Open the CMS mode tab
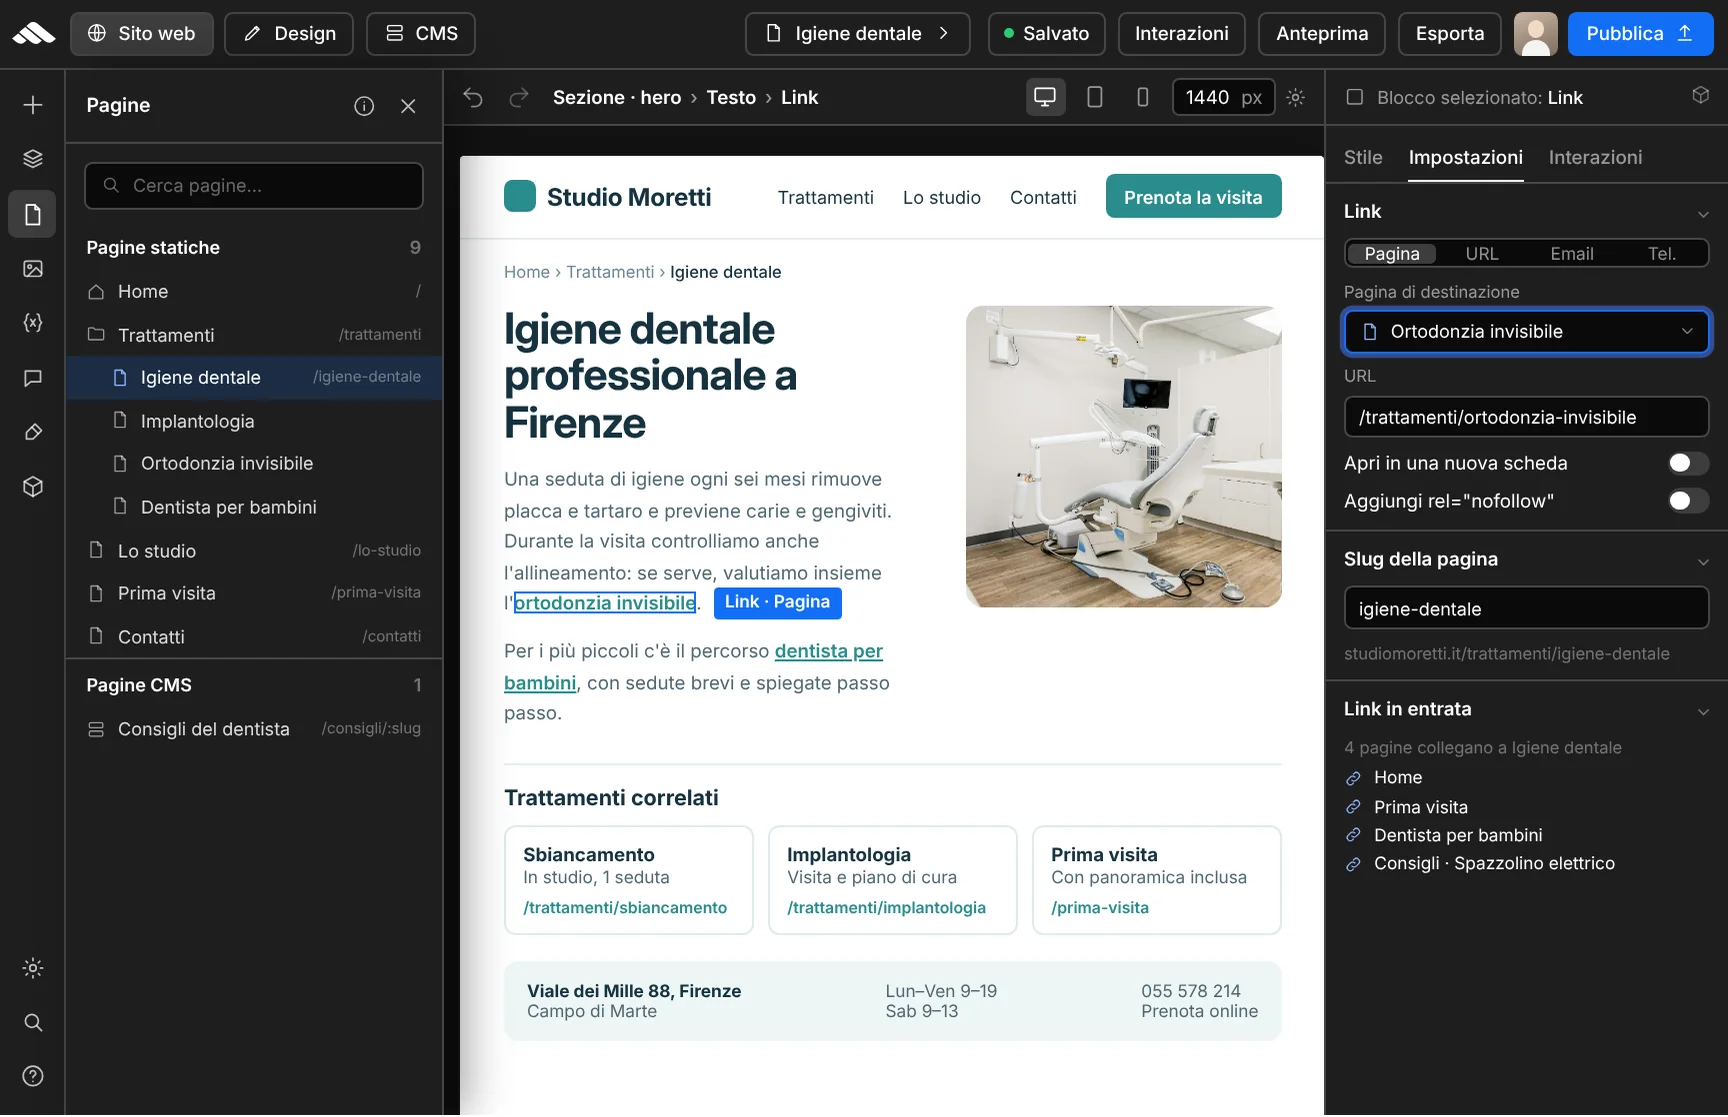This screenshot has height=1117, width=1728. (x=421, y=34)
